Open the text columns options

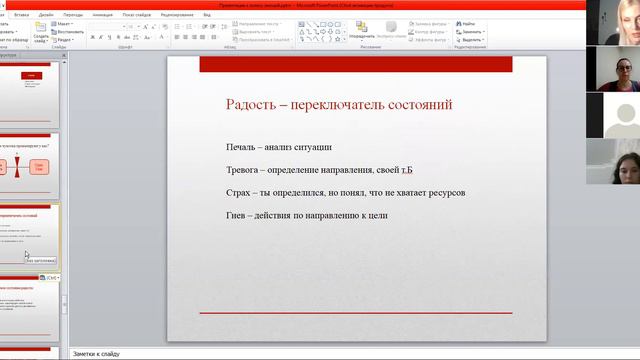(214, 37)
